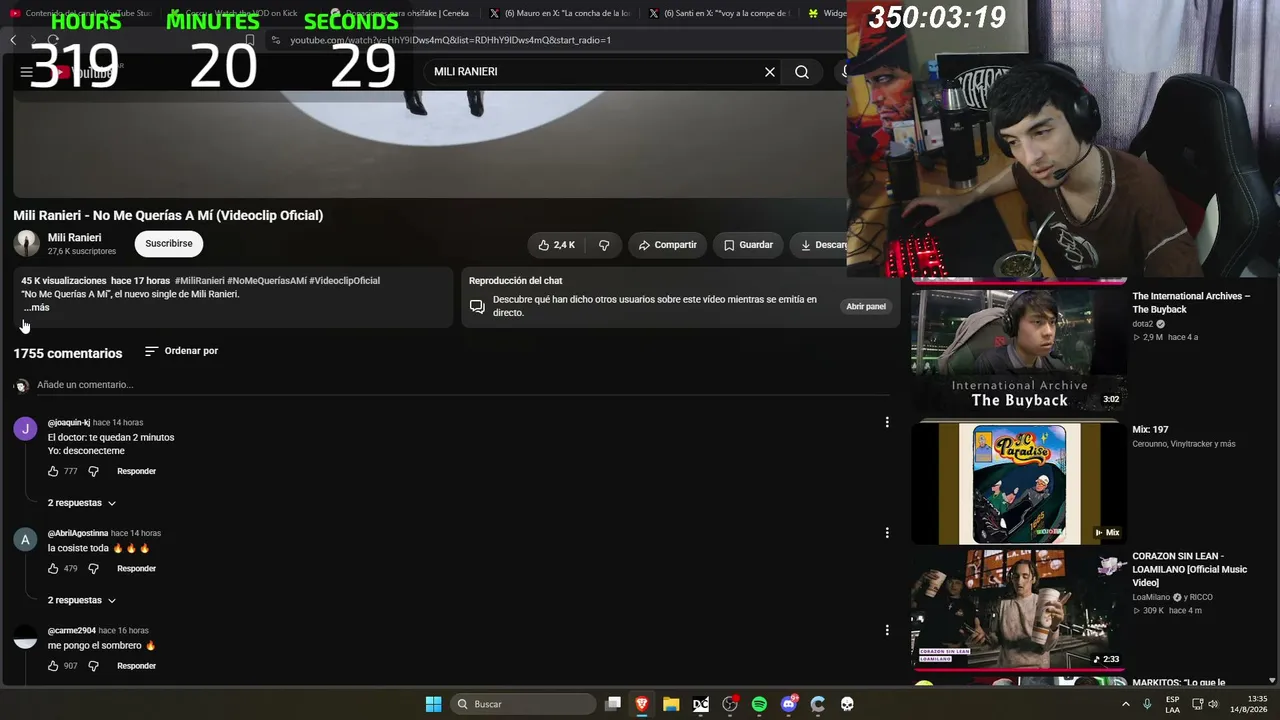Viewport: 1280px width, 720px height.
Task: Click the taskbar volume speaker icon
Action: click(1214, 704)
